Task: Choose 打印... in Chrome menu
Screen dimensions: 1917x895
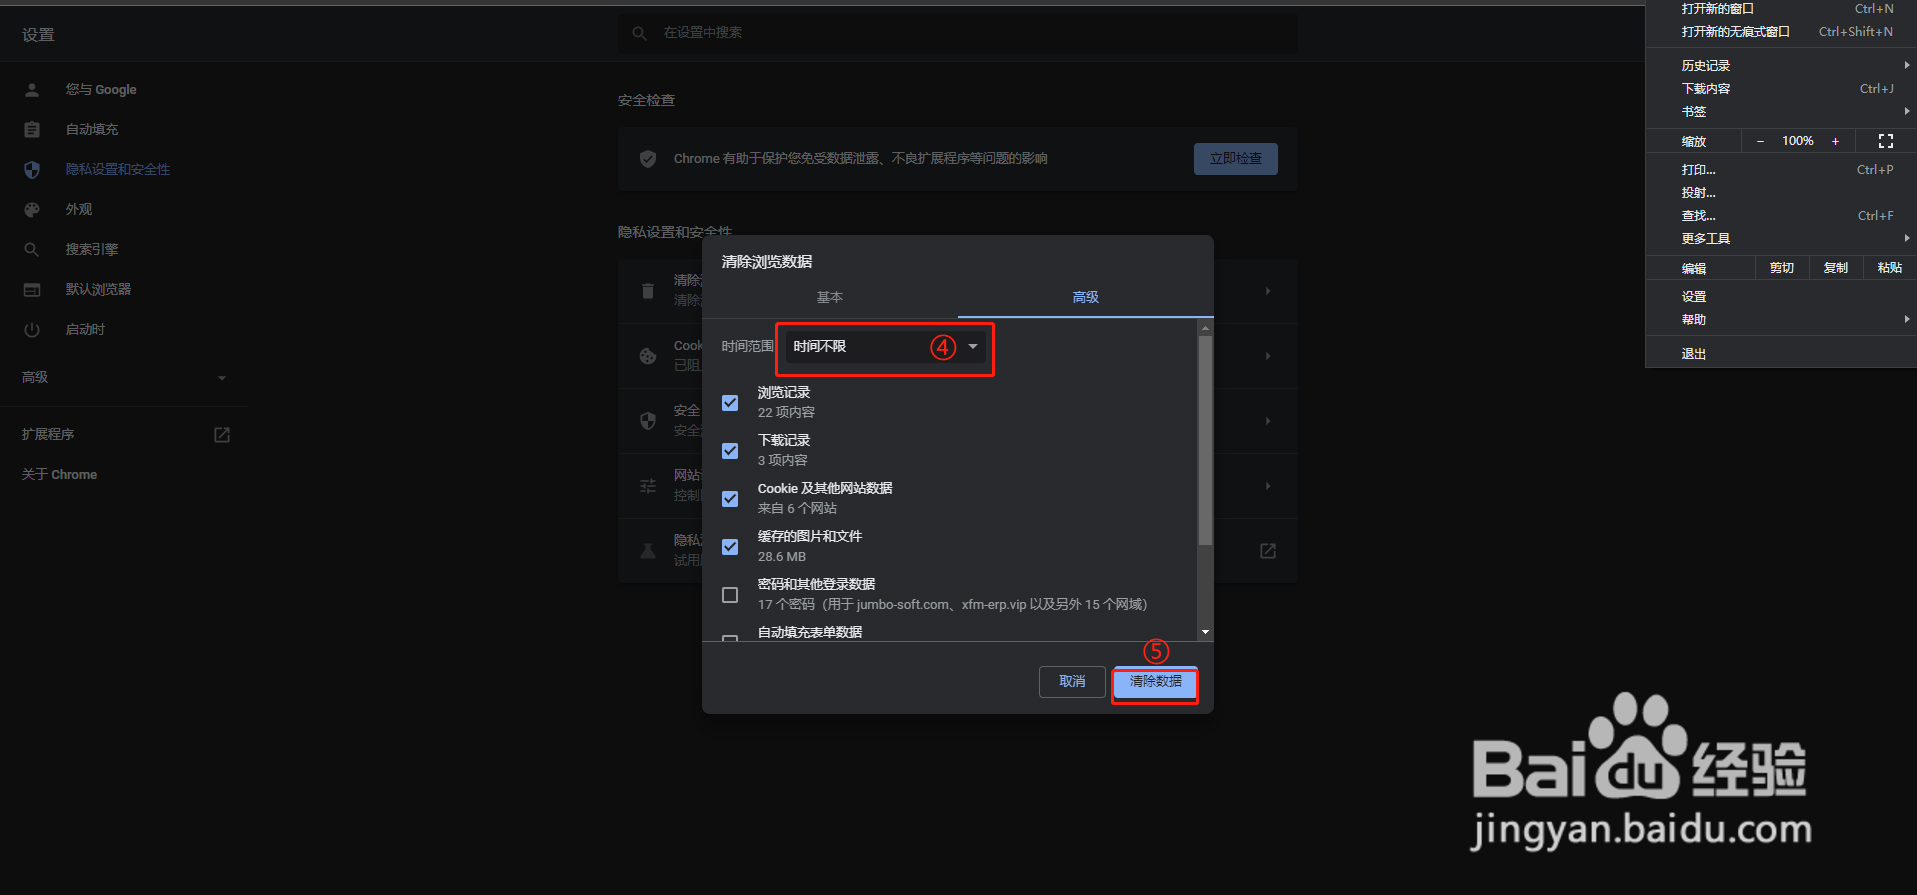Action: (x=1781, y=170)
